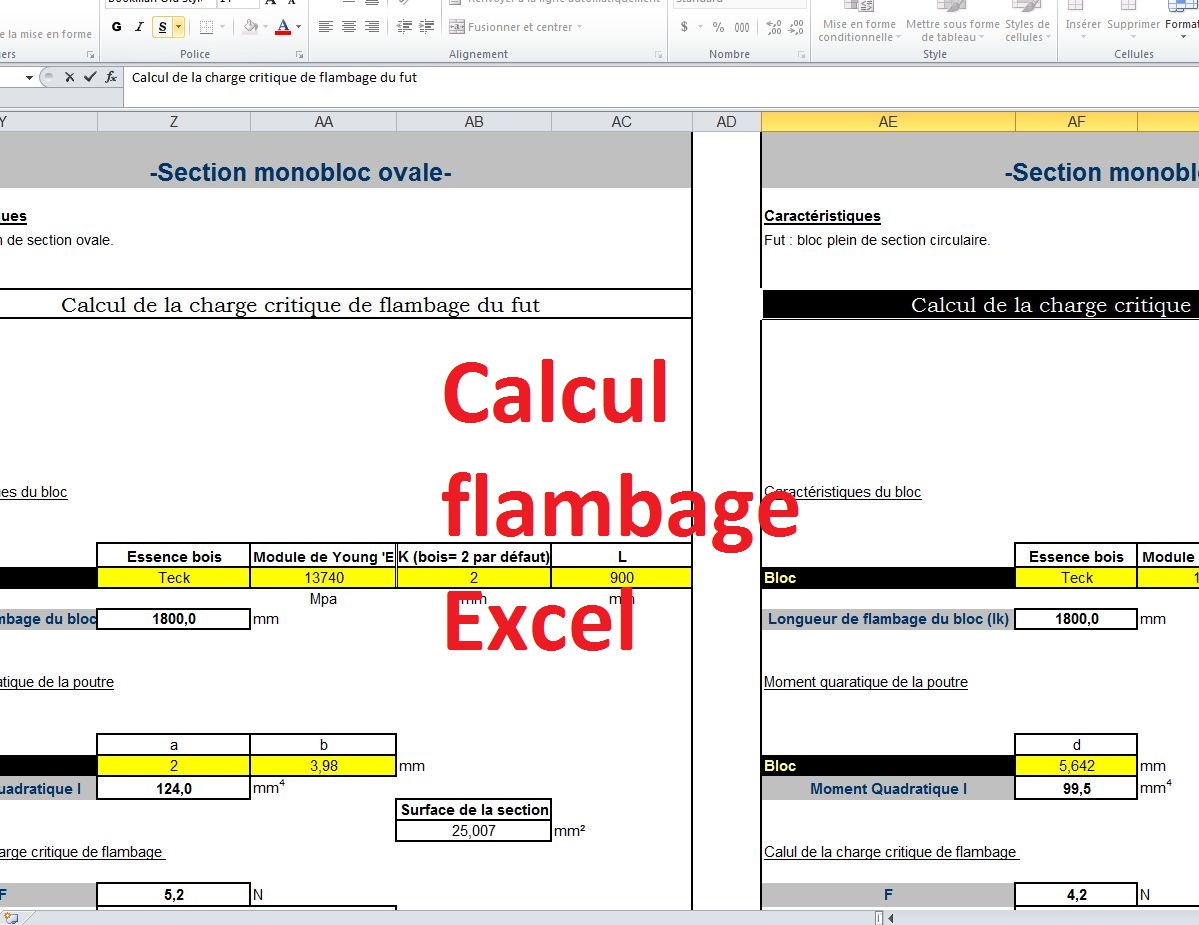Select 'Longueur de flambage du bloc (lk)' label cell
Screen dimensions: 1199x925
pyautogui.click(x=888, y=618)
